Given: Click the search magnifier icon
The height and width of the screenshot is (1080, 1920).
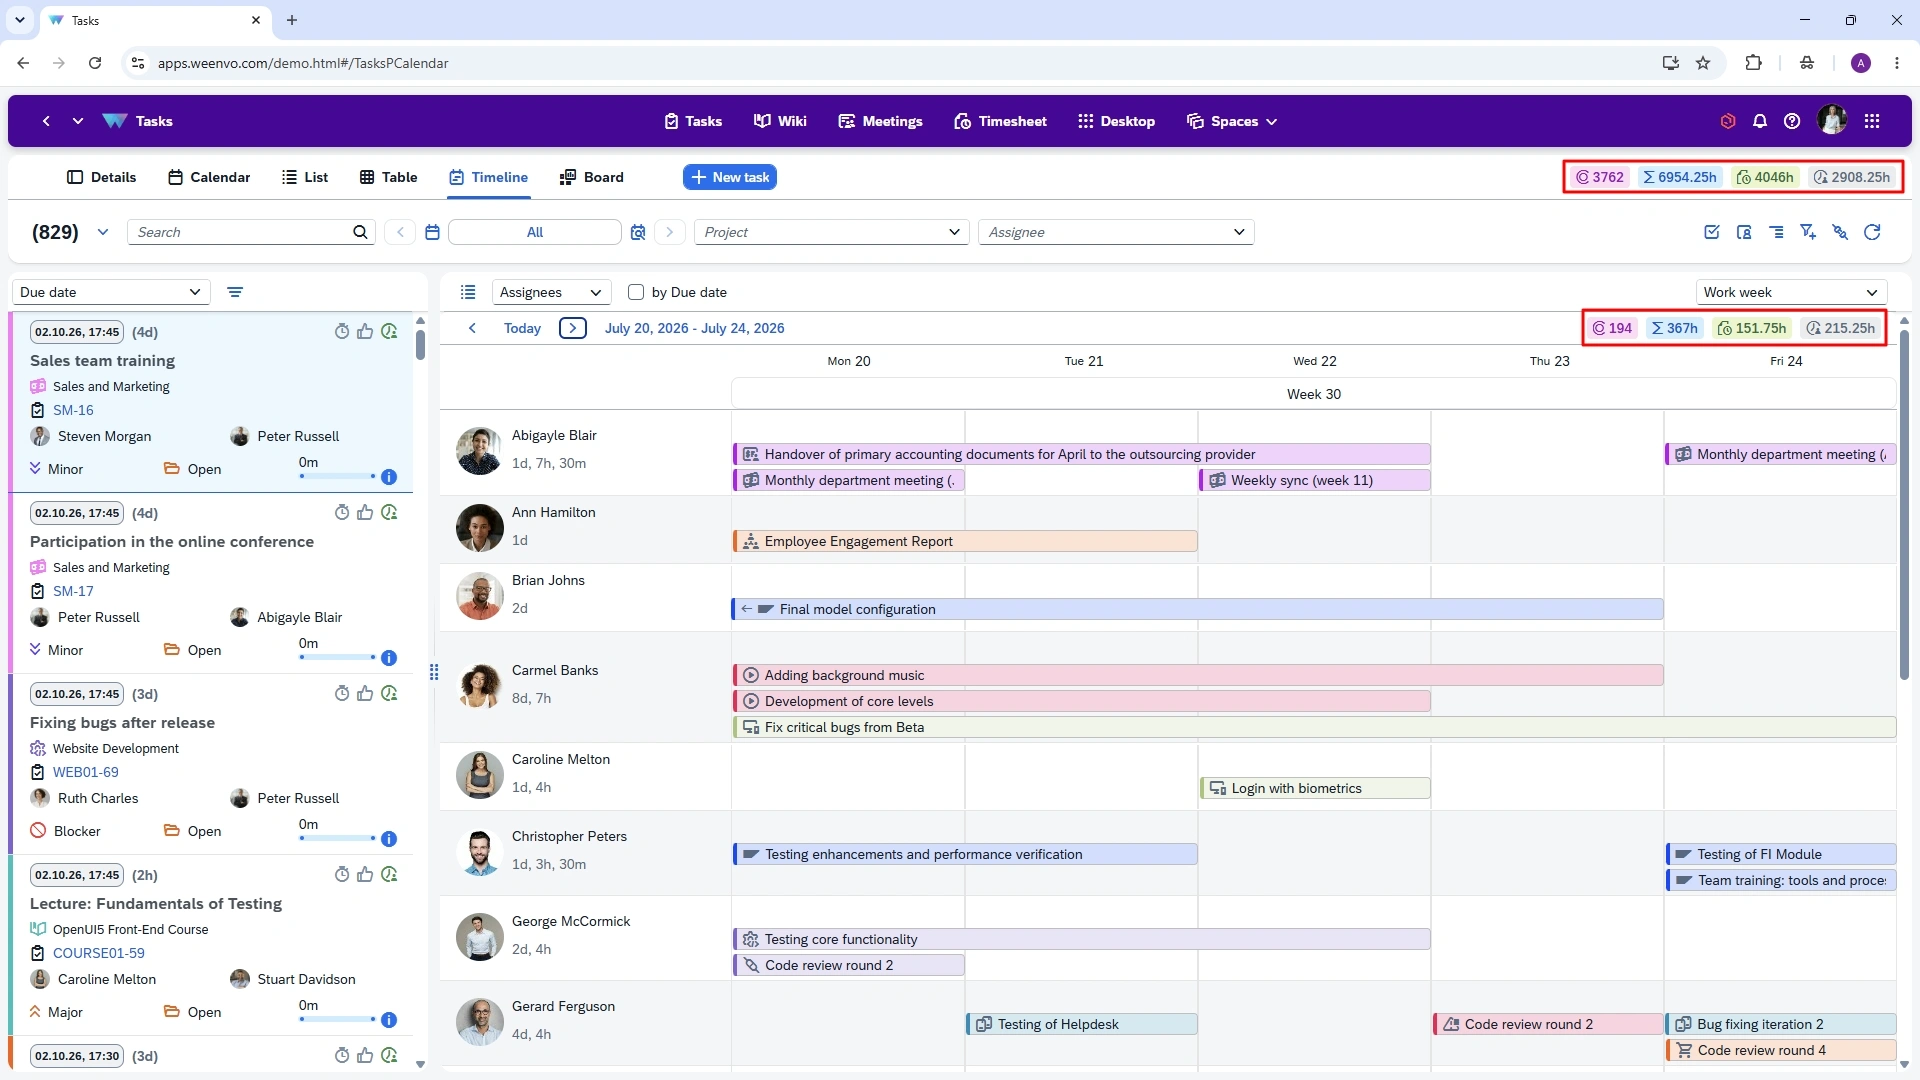Looking at the screenshot, I should click(x=360, y=232).
